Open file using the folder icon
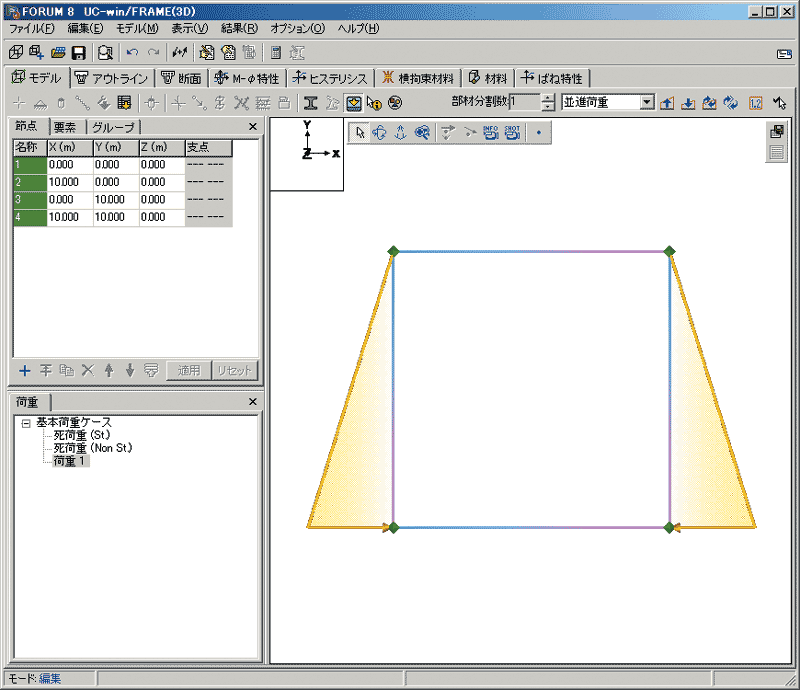The height and width of the screenshot is (690, 800). (58, 52)
